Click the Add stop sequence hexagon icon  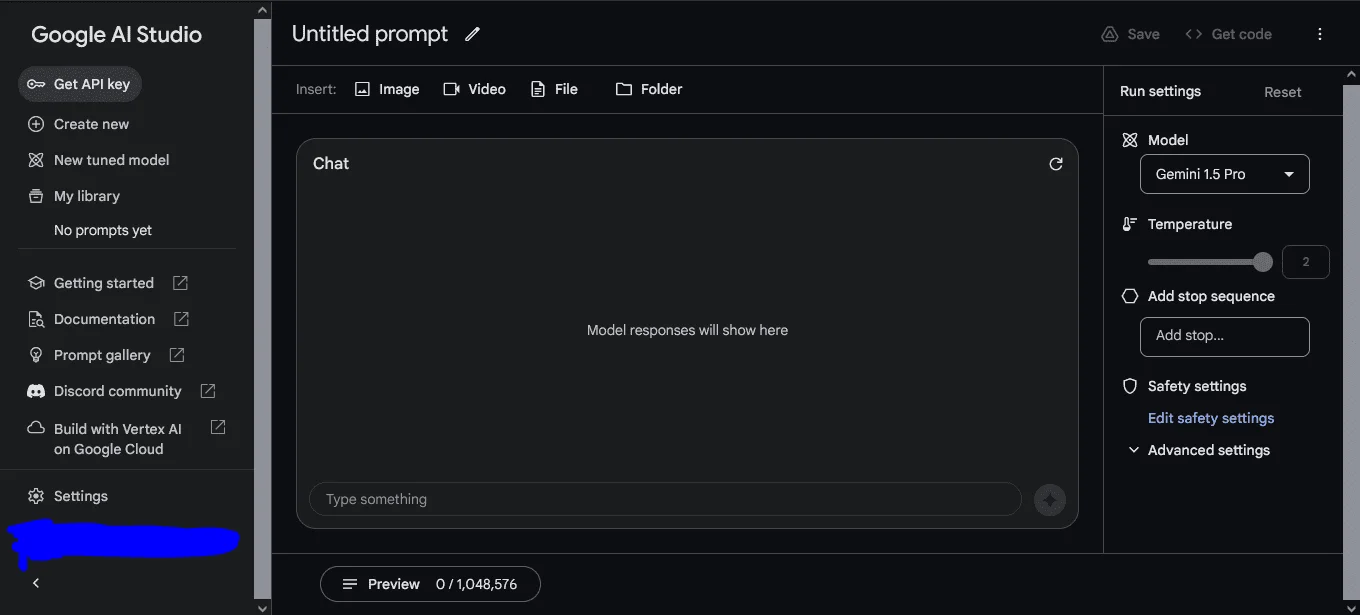tap(1130, 296)
